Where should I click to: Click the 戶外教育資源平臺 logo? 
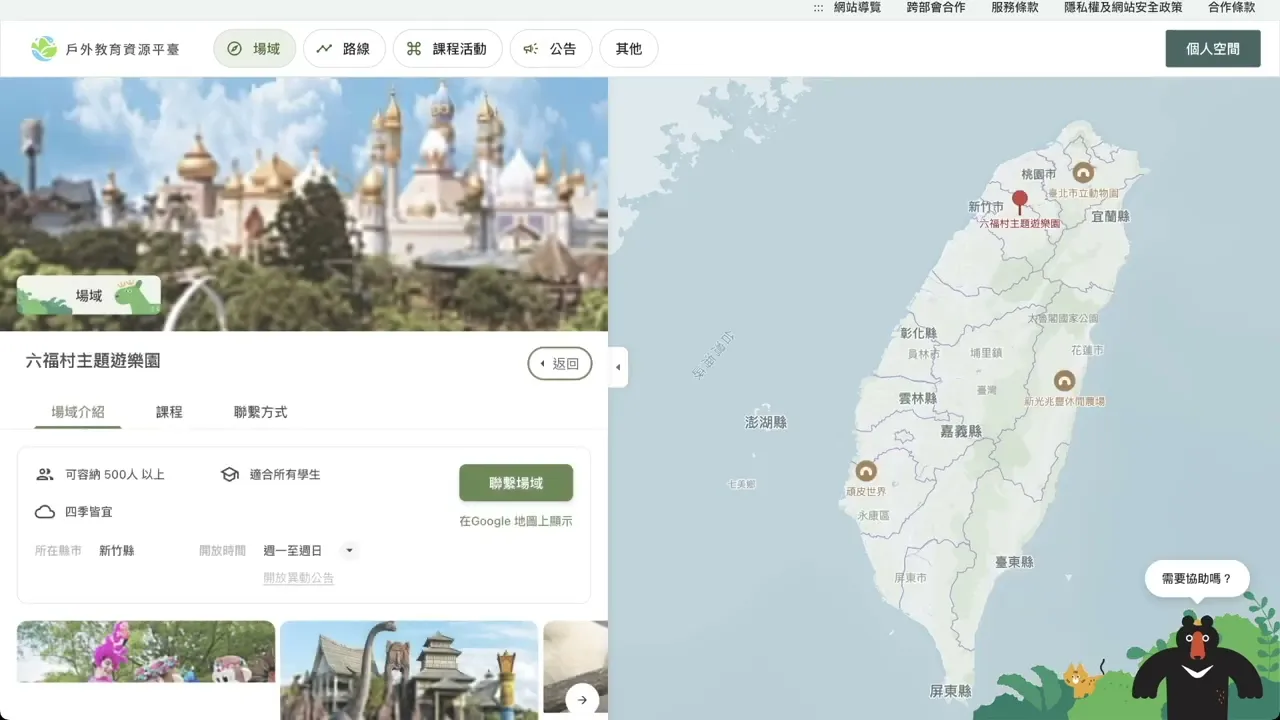click(105, 48)
